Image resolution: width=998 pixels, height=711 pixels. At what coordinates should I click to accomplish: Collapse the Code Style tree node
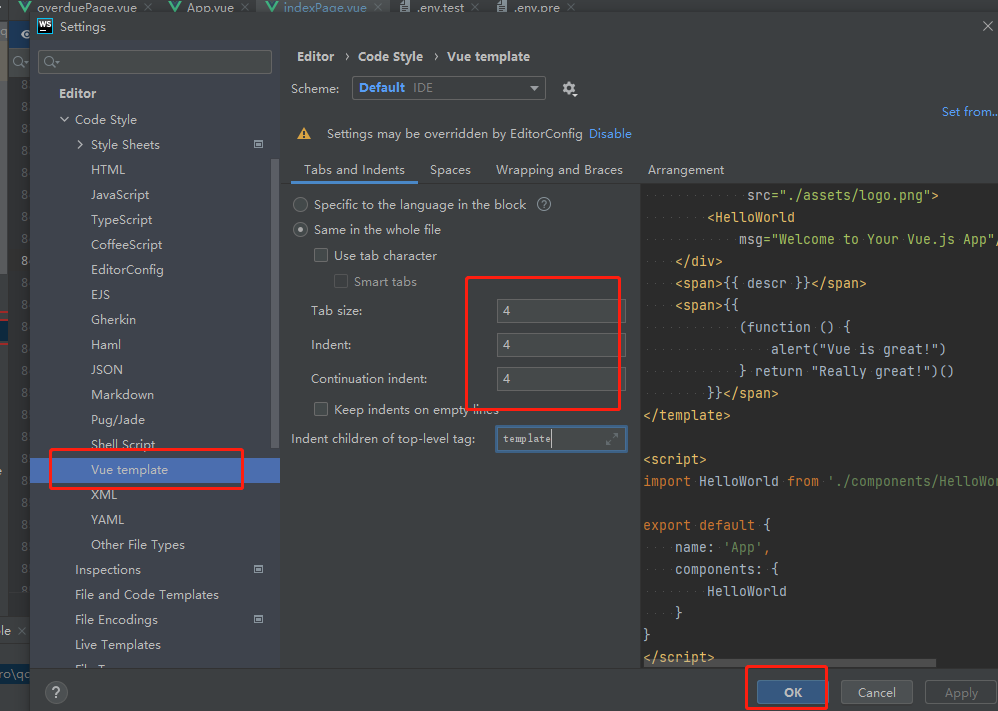point(63,118)
